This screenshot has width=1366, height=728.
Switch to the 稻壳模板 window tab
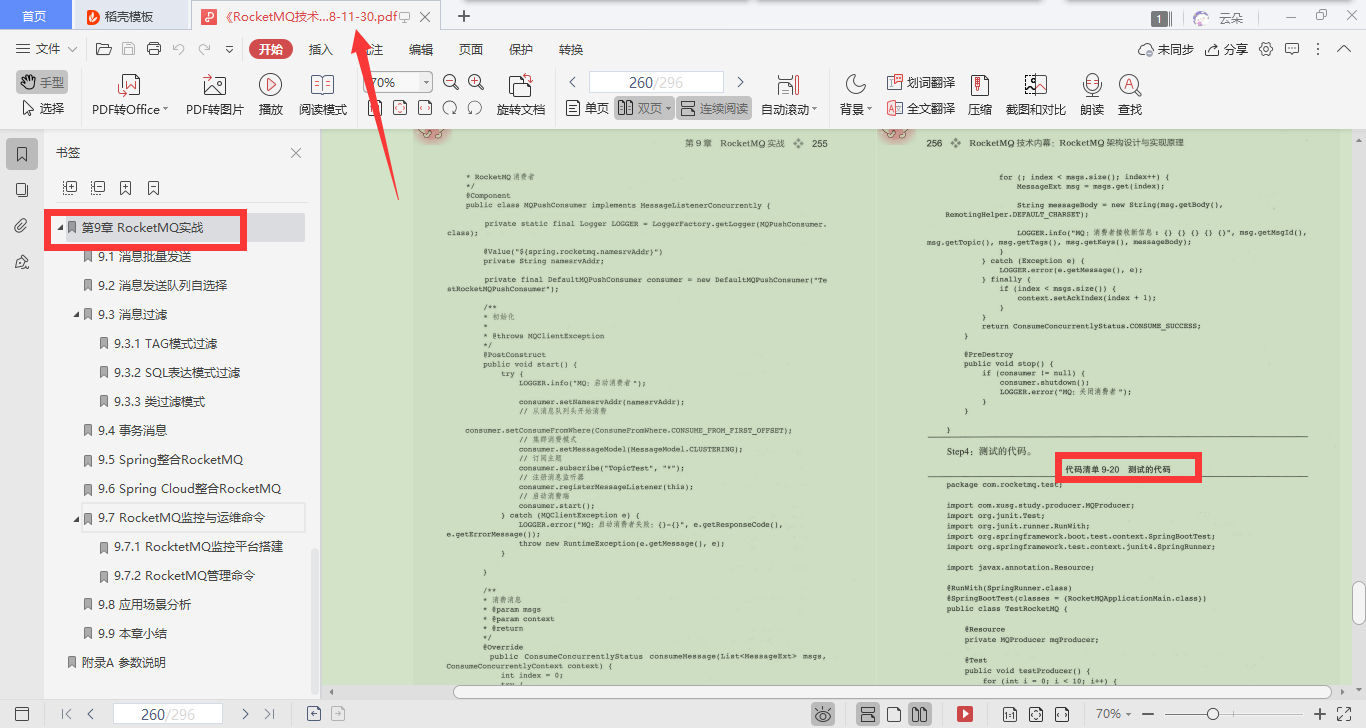pos(130,16)
